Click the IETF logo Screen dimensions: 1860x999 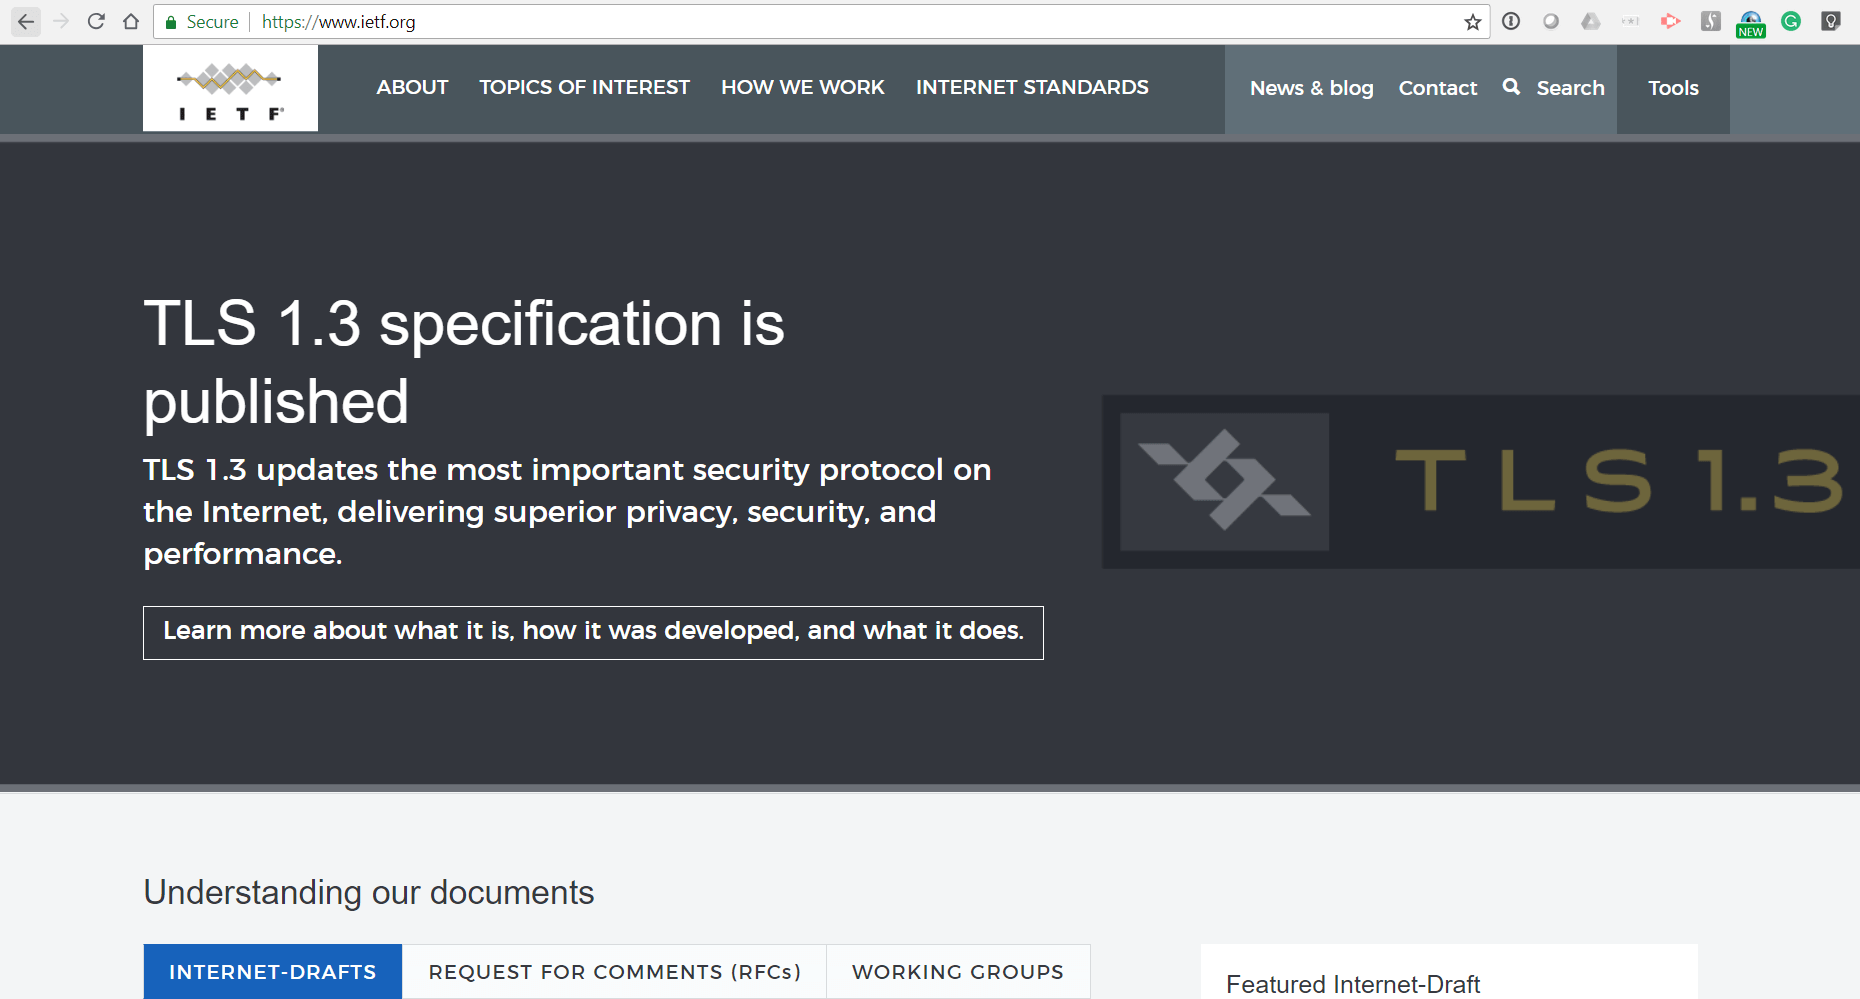pyautogui.click(x=230, y=89)
